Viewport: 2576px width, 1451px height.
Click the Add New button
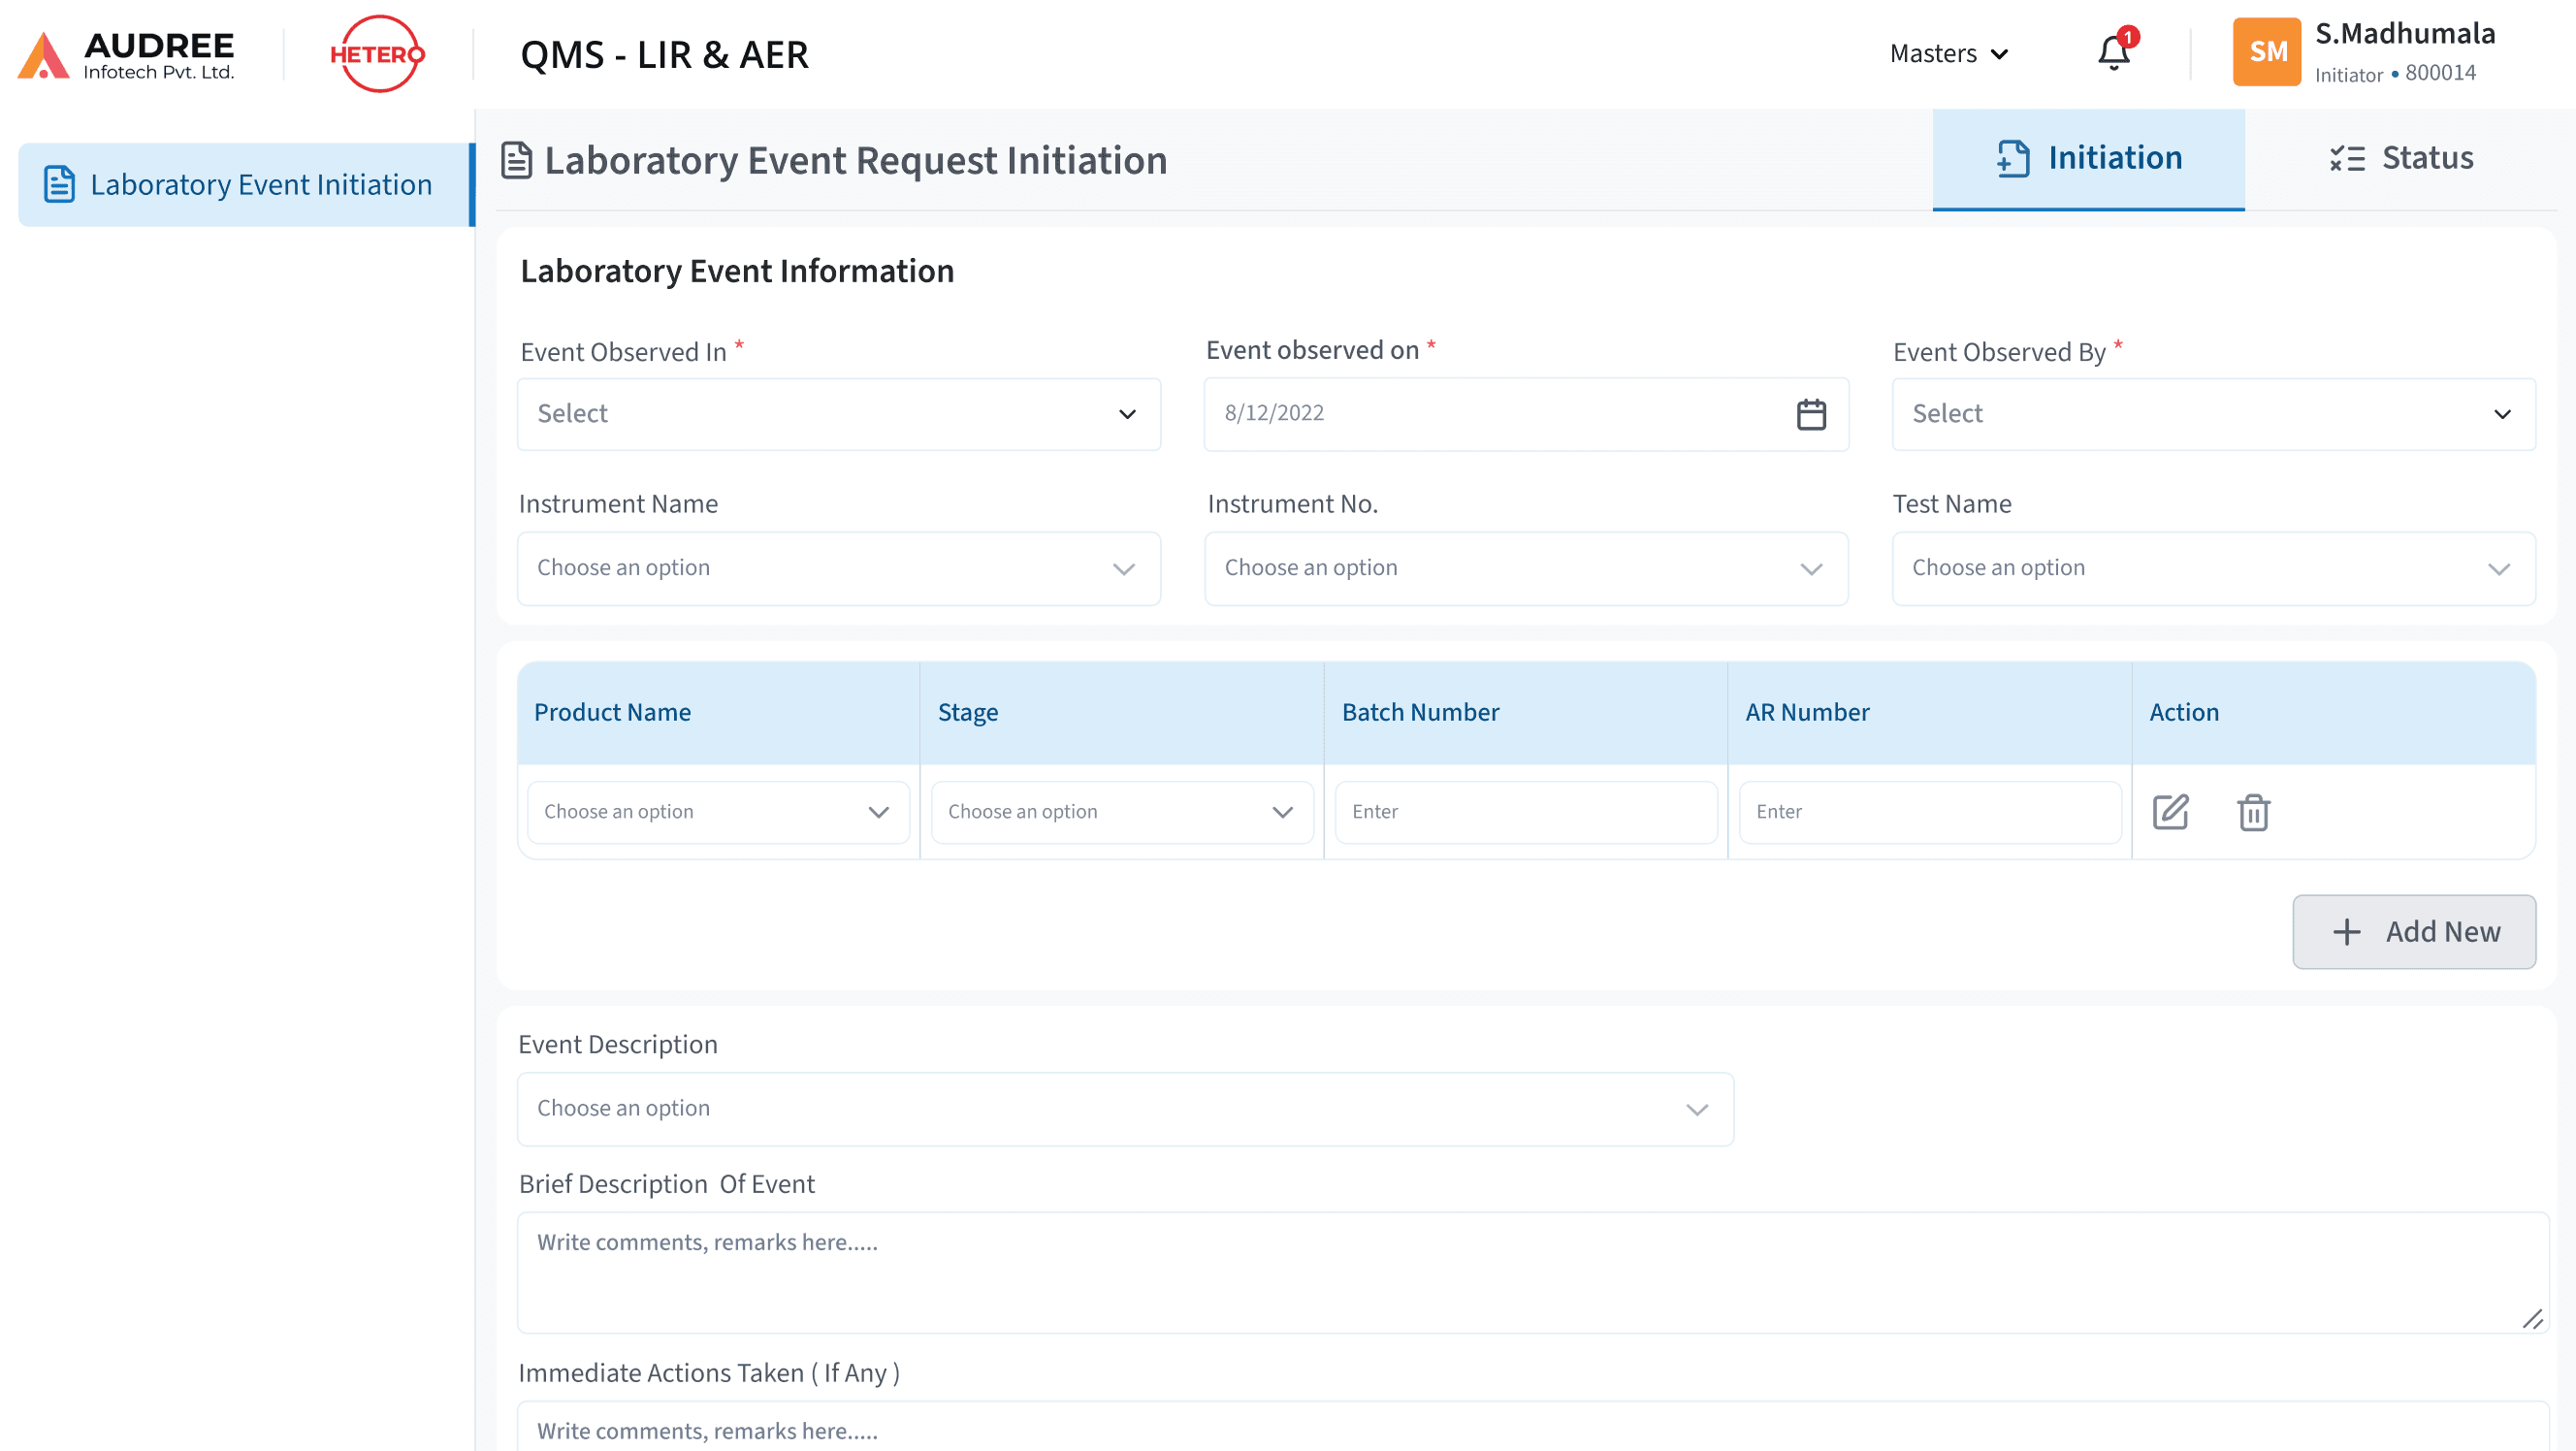(x=2413, y=931)
